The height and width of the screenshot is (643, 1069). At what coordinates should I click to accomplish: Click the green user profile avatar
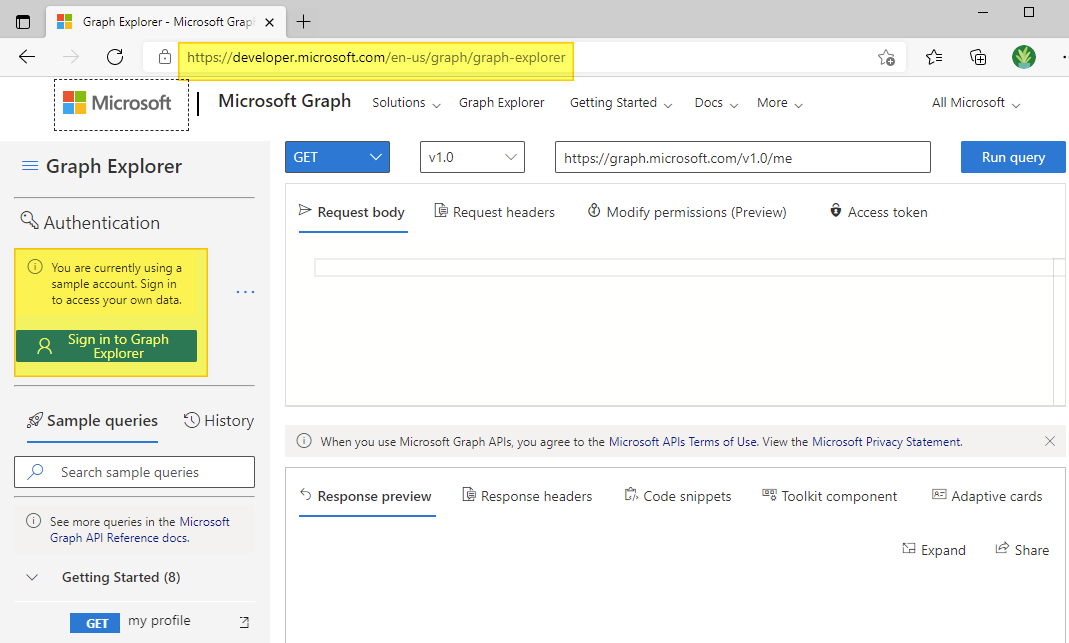click(x=1023, y=57)
